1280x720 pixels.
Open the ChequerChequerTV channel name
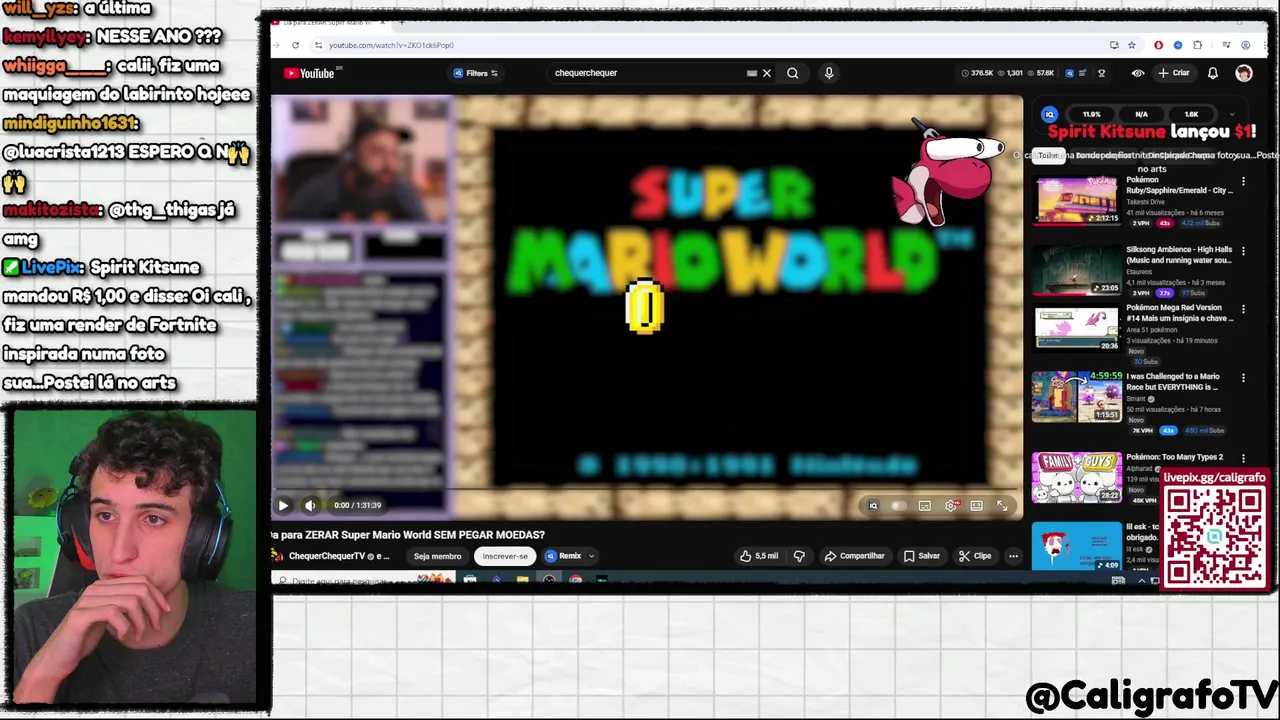click(327, 556)
